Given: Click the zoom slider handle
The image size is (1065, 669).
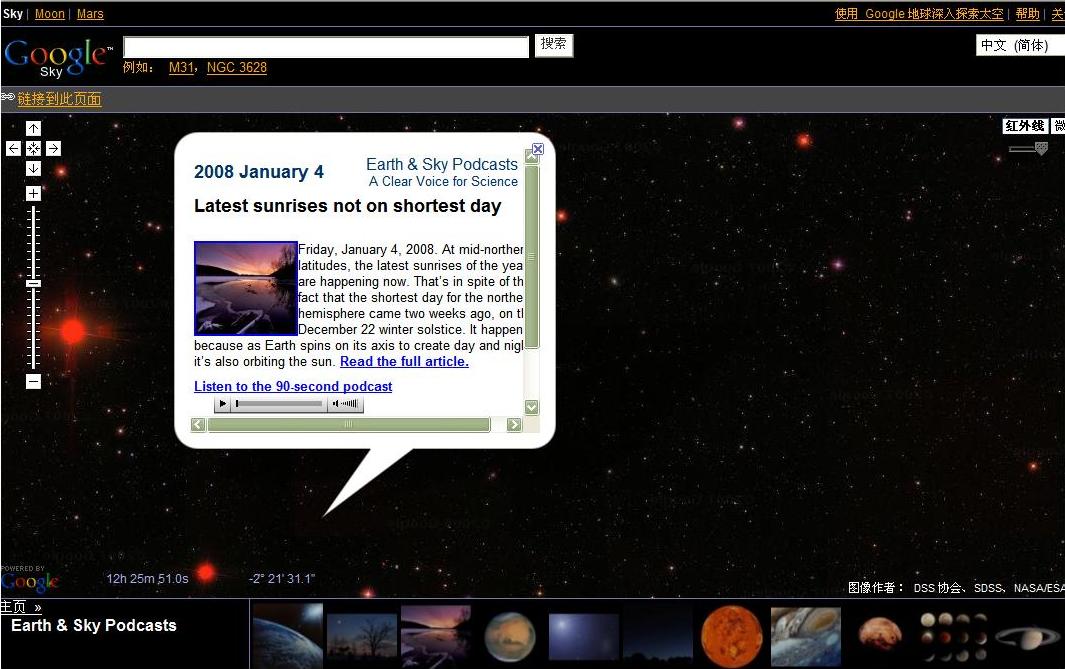Looking at the screenshot, I should pyautogui.click(x=33, y=283).
